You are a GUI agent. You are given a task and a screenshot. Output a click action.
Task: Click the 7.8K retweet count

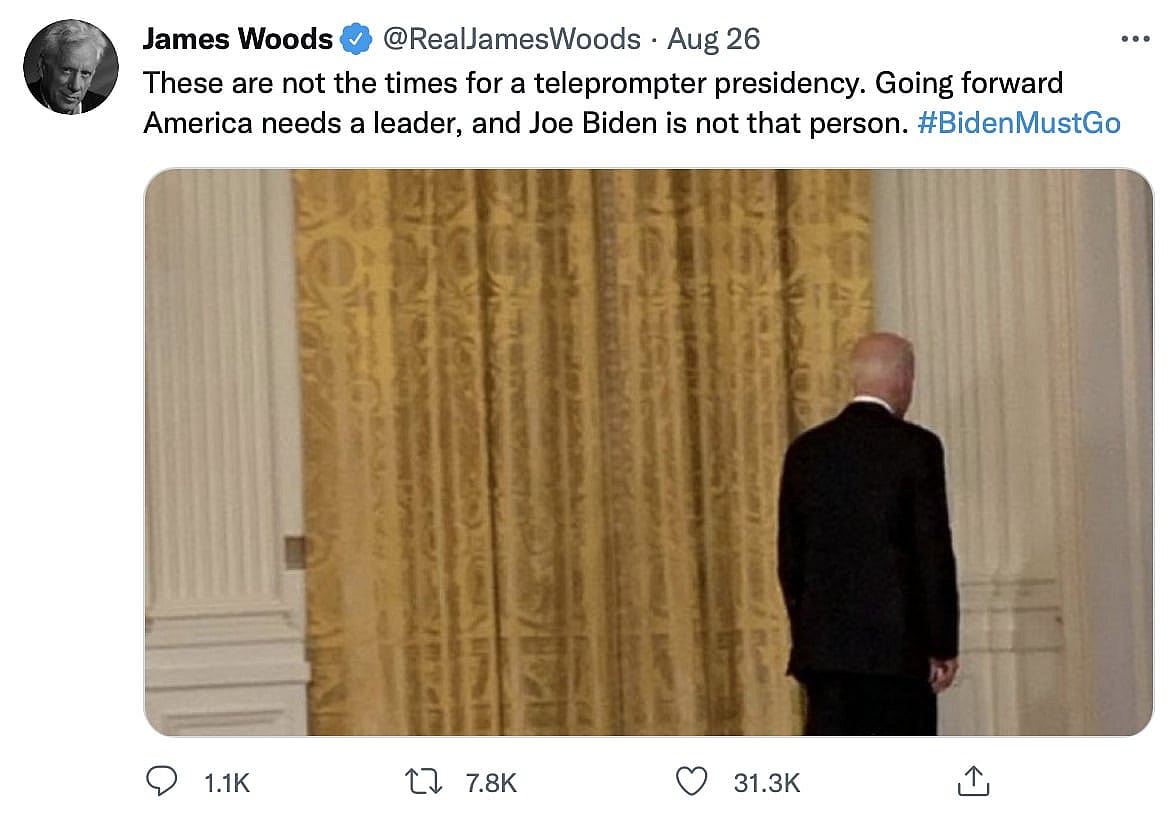tap(490, 783)
